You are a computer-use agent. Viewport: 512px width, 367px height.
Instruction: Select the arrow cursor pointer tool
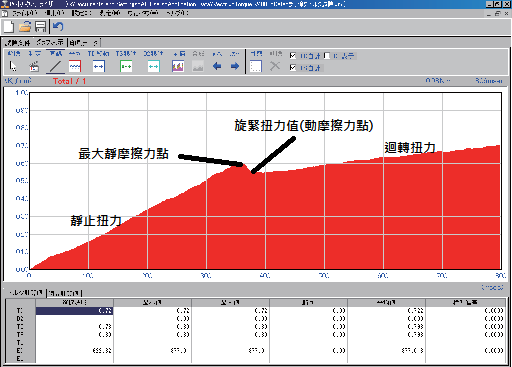pyautogui.click(x=13, y=66)
